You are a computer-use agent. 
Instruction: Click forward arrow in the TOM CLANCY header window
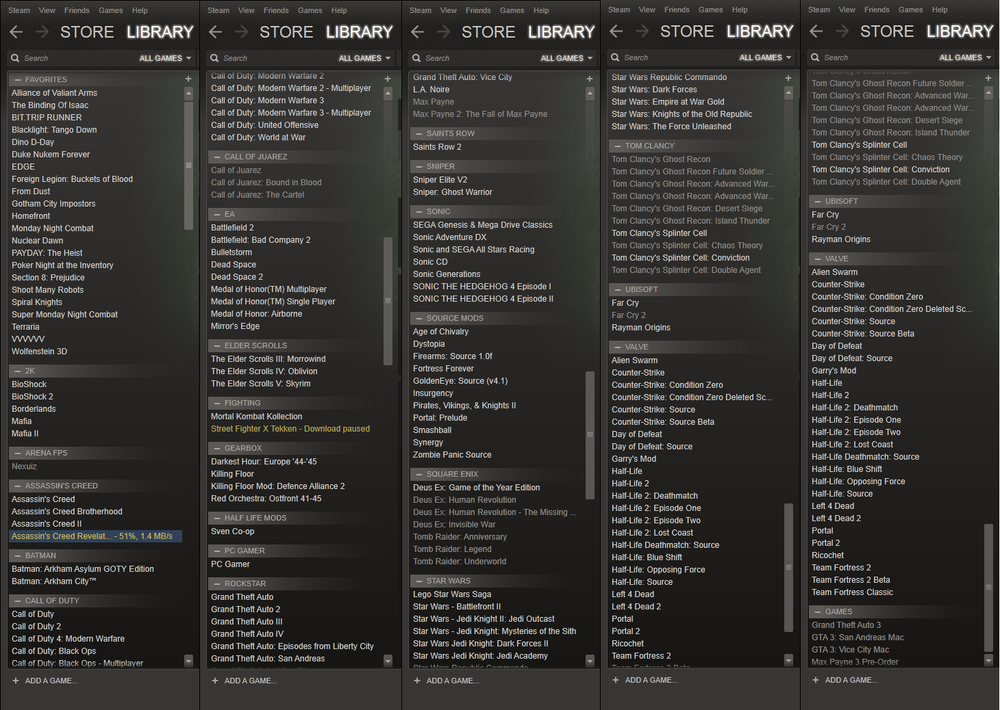642,31
